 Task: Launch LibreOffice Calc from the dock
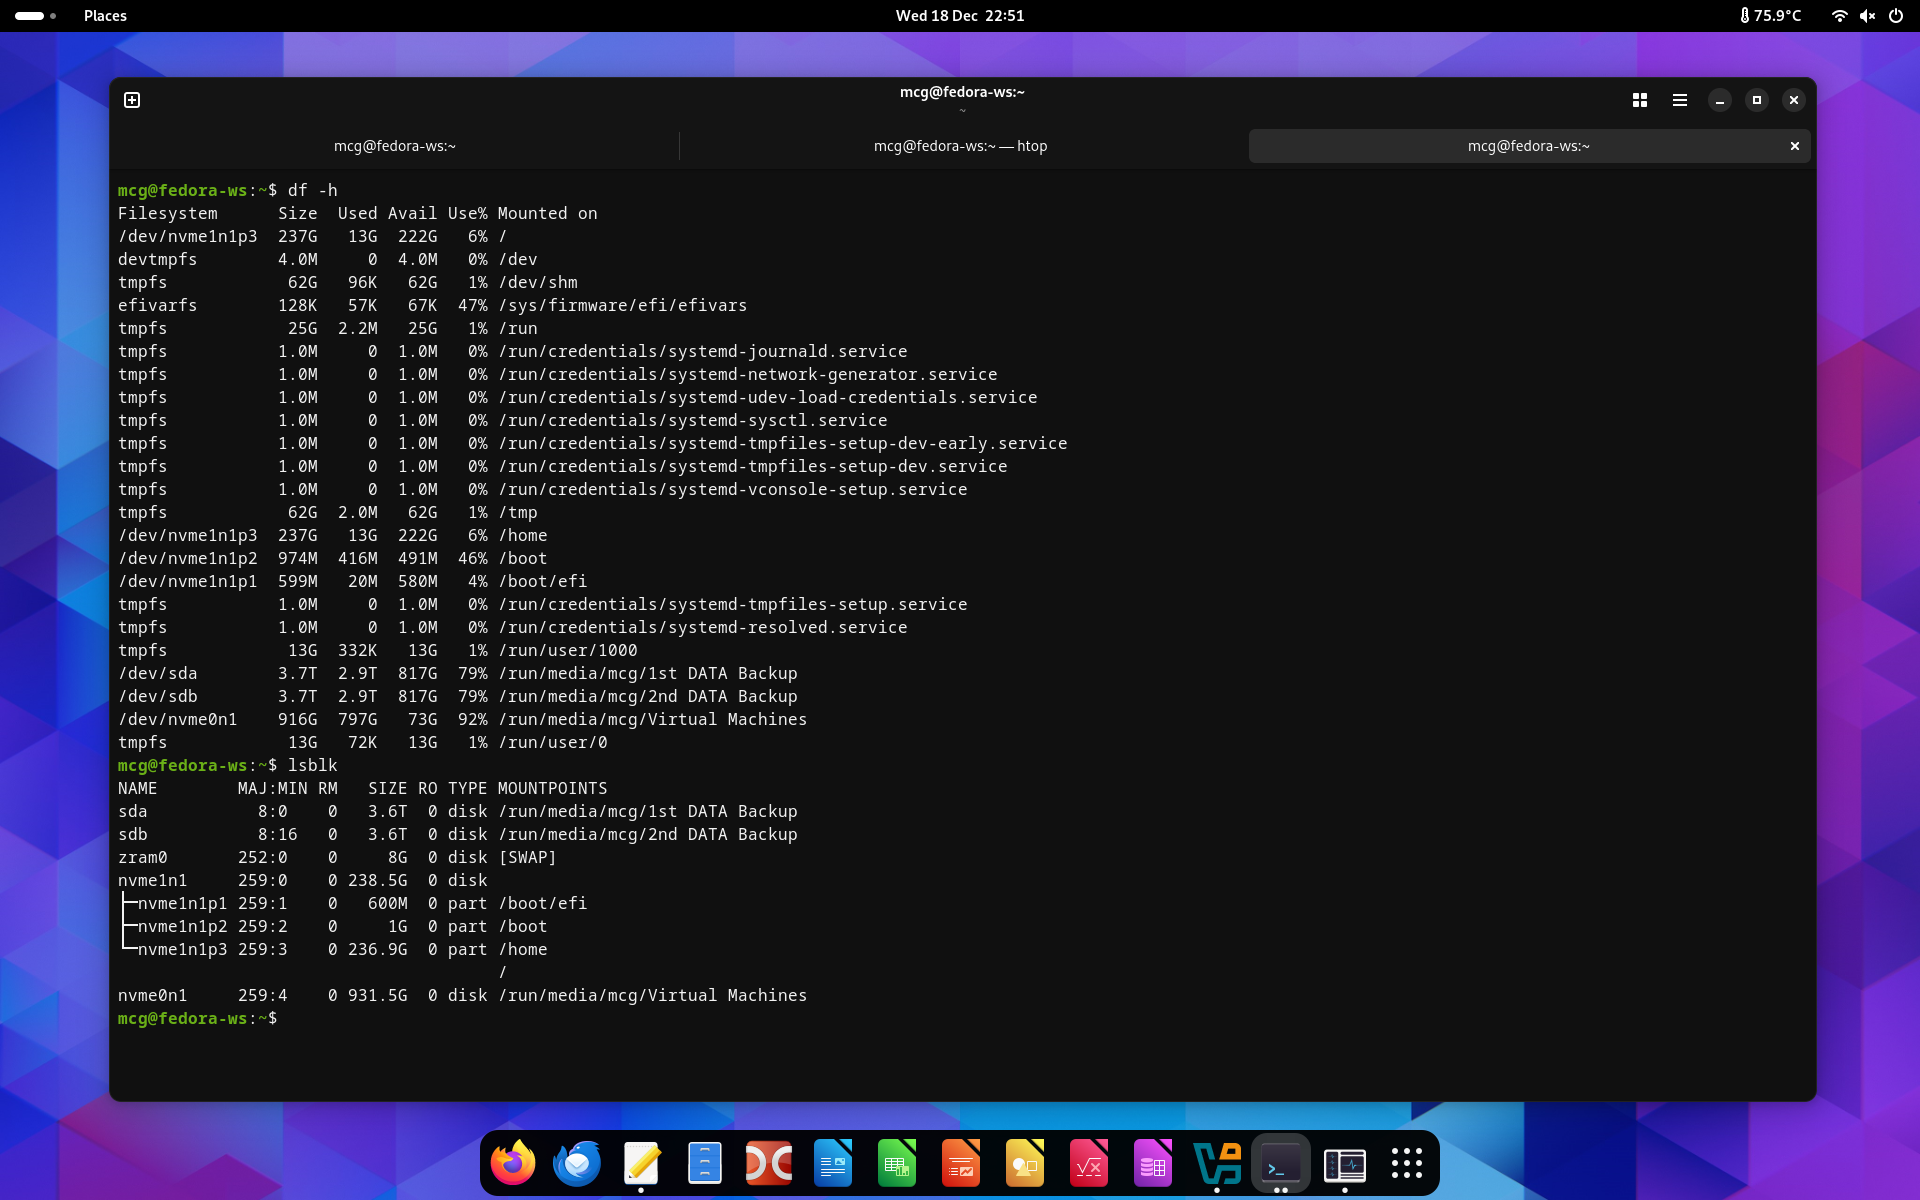pyautogui.click(x=897, y=1163)
